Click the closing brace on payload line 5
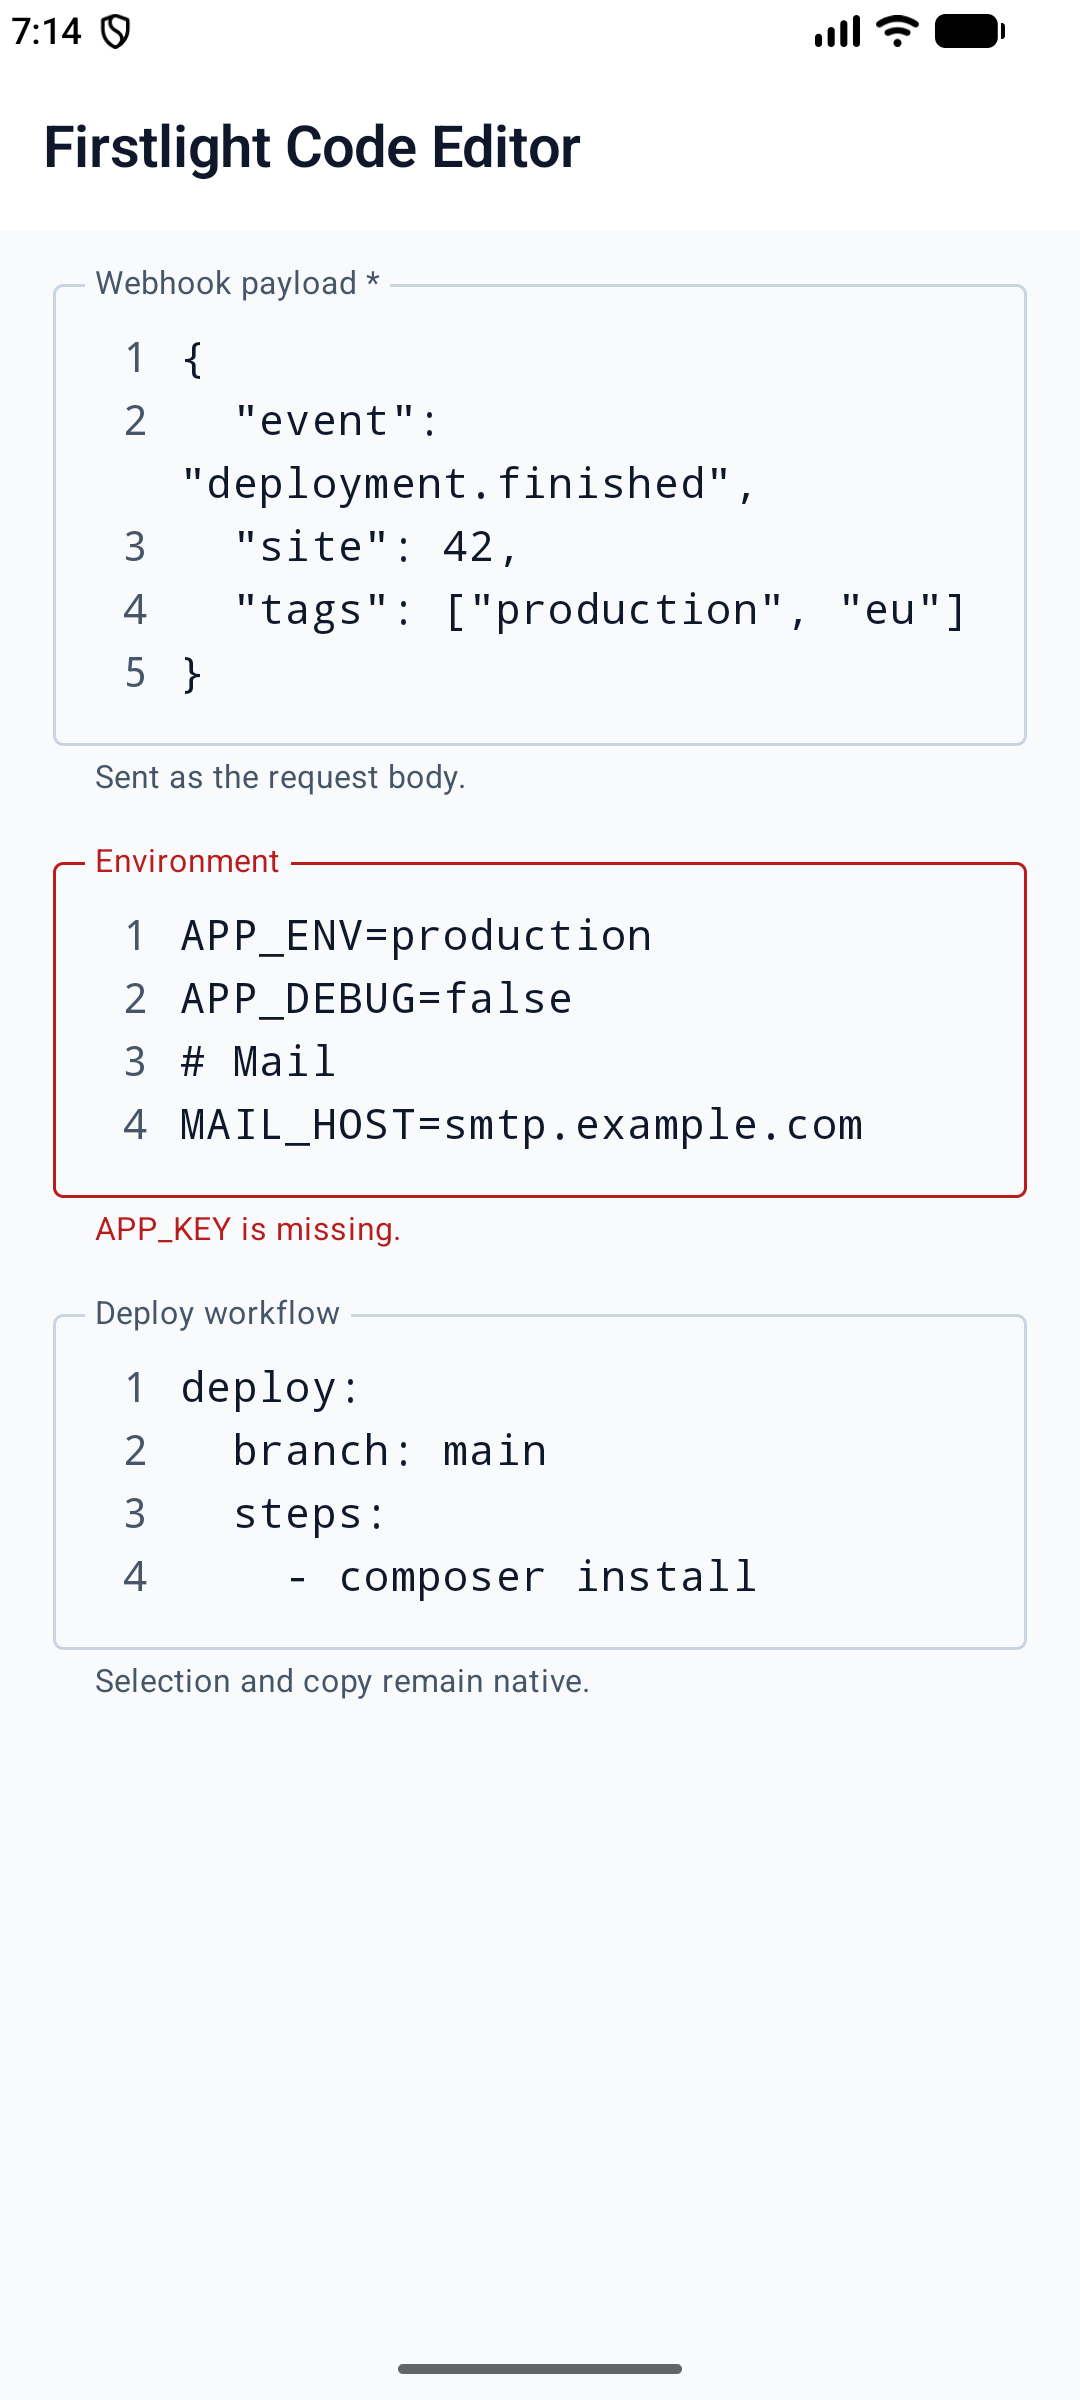Image resolution: width=1080 pixels, height=2400 pixels. [193, 673]
